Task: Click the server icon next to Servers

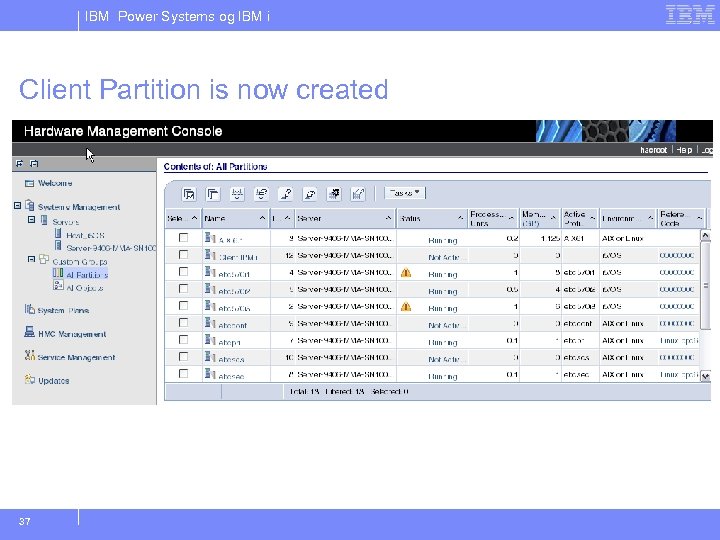Action: [x=44, y=220]
